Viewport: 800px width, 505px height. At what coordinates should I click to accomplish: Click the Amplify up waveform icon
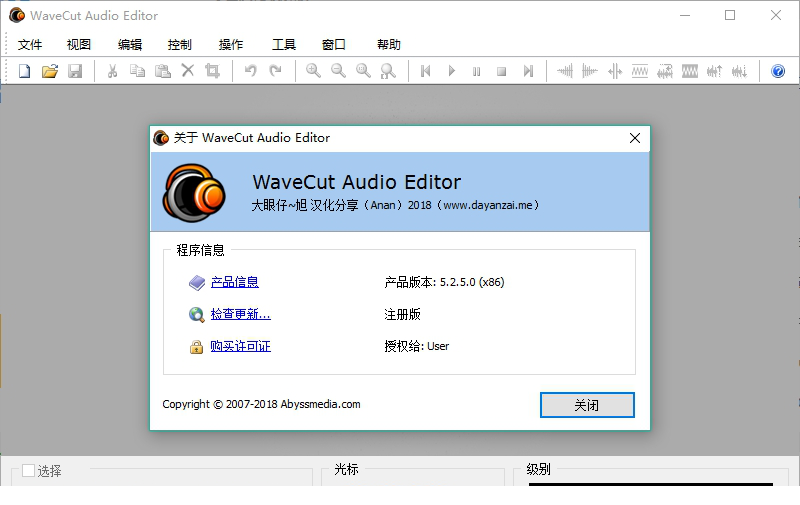coord(714,71)
